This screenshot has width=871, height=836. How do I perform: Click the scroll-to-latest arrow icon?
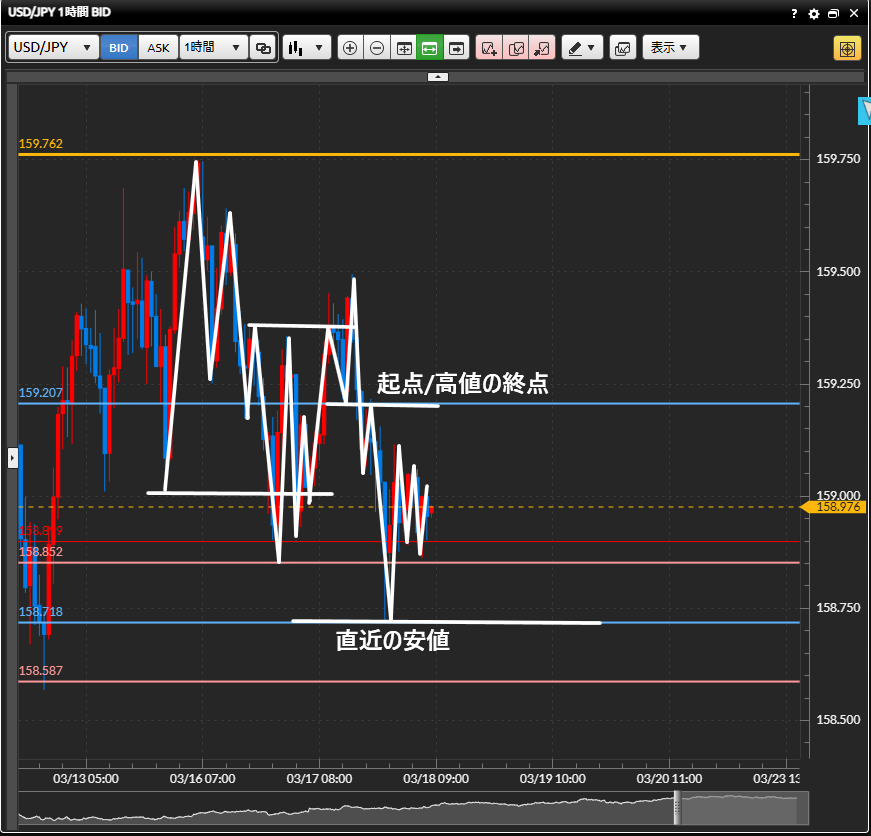pyautogui.click(x=456, y=47)
